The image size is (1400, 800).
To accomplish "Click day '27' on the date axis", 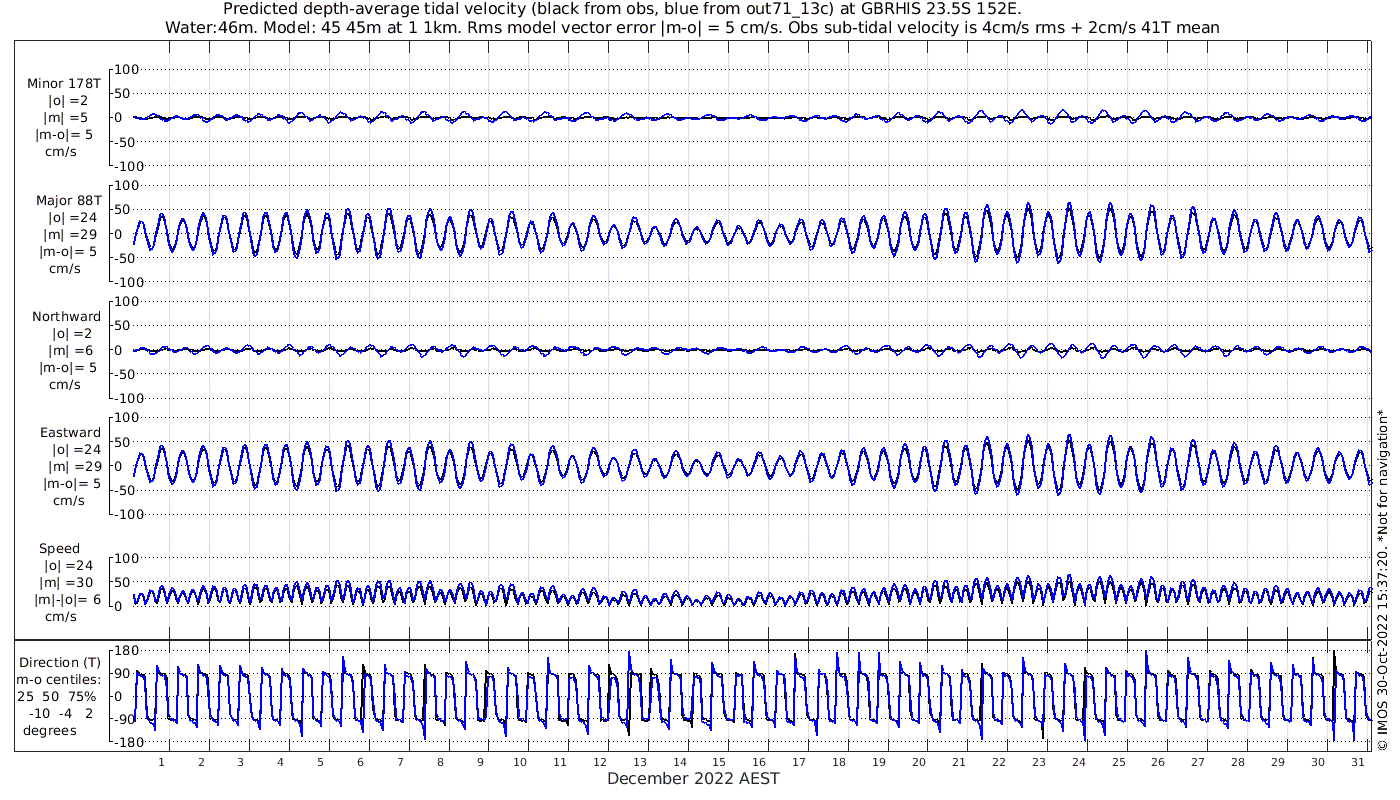I will pyautogui.click(x=1198, y=762).
